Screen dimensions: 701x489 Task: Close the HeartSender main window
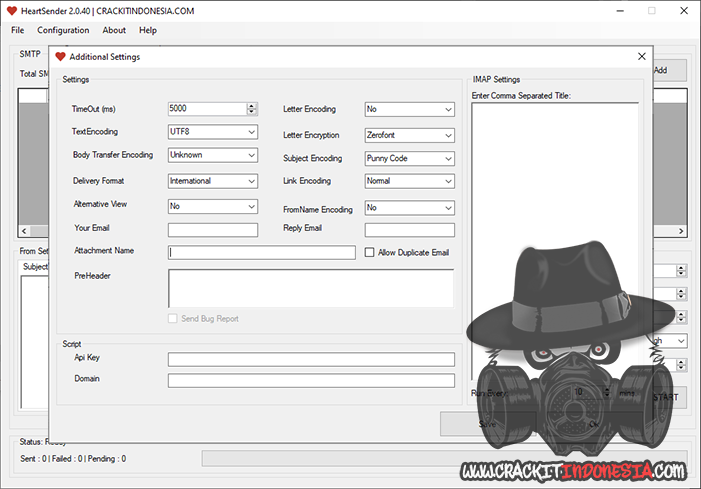point(684,11)
